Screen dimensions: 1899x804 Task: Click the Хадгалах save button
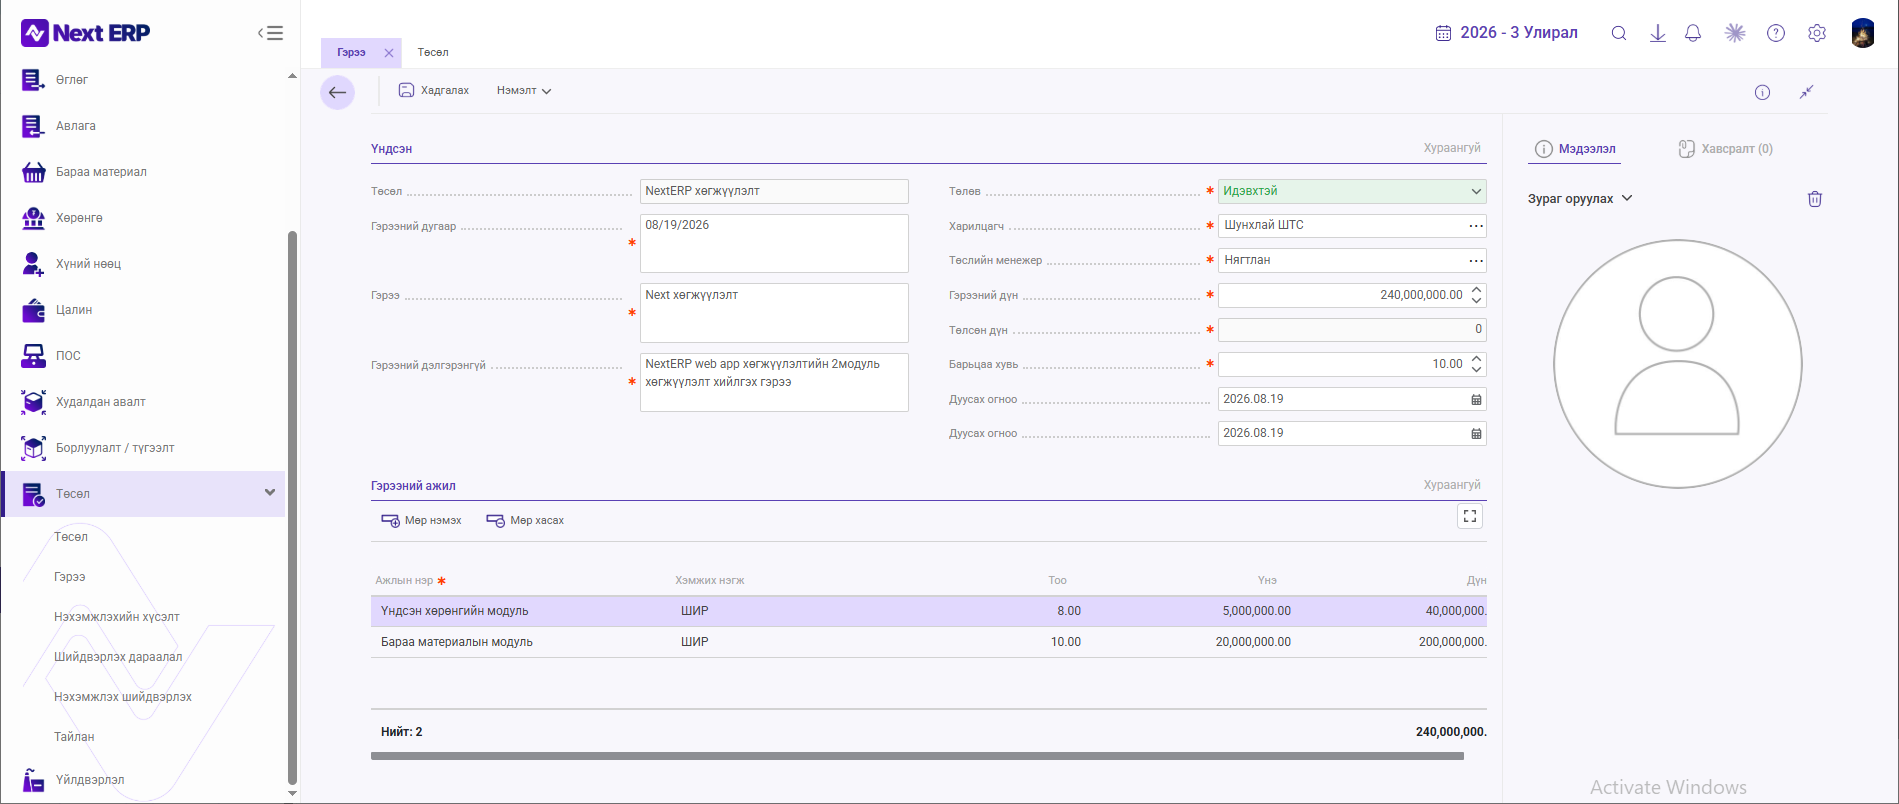(434, 91)
